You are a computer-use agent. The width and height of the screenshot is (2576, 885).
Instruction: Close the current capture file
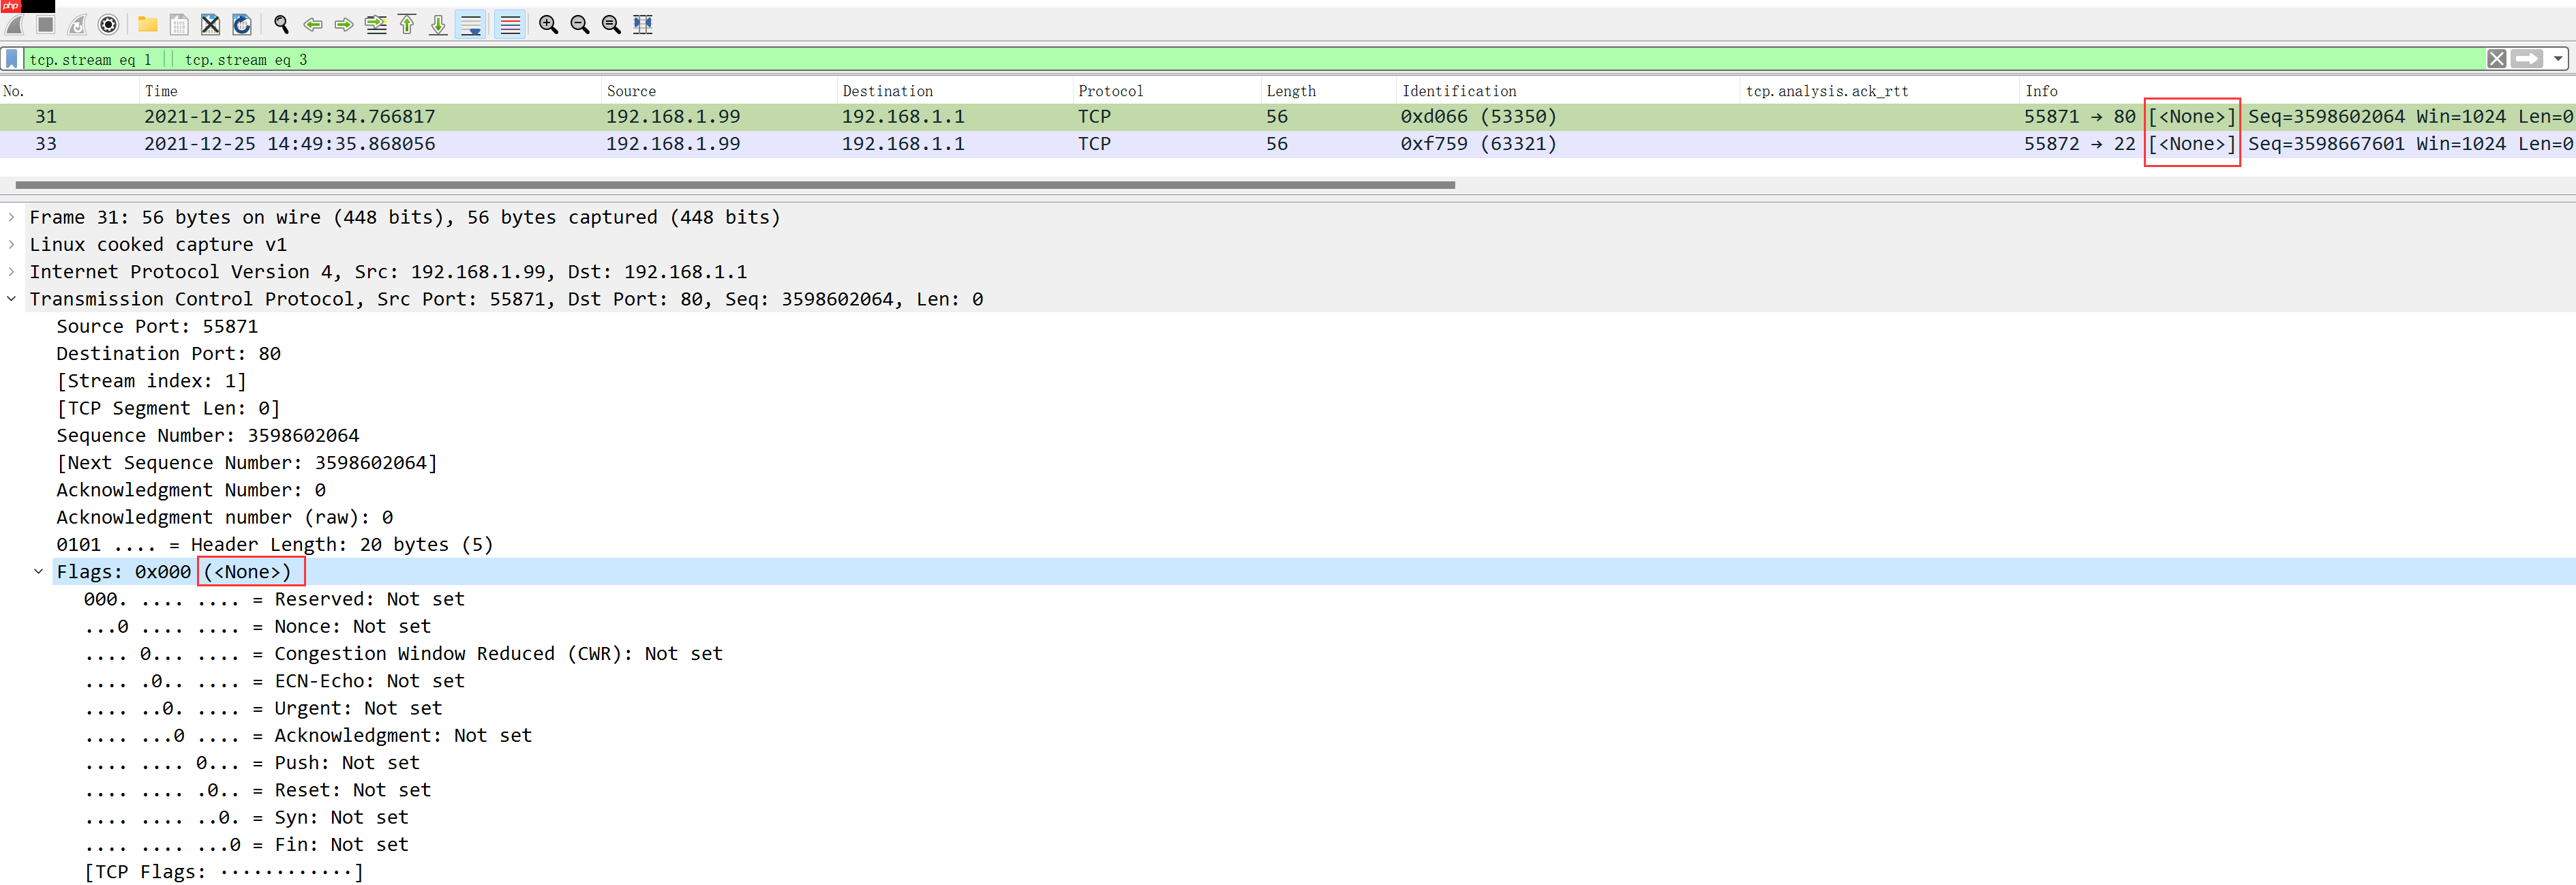(x=210, y=25)
